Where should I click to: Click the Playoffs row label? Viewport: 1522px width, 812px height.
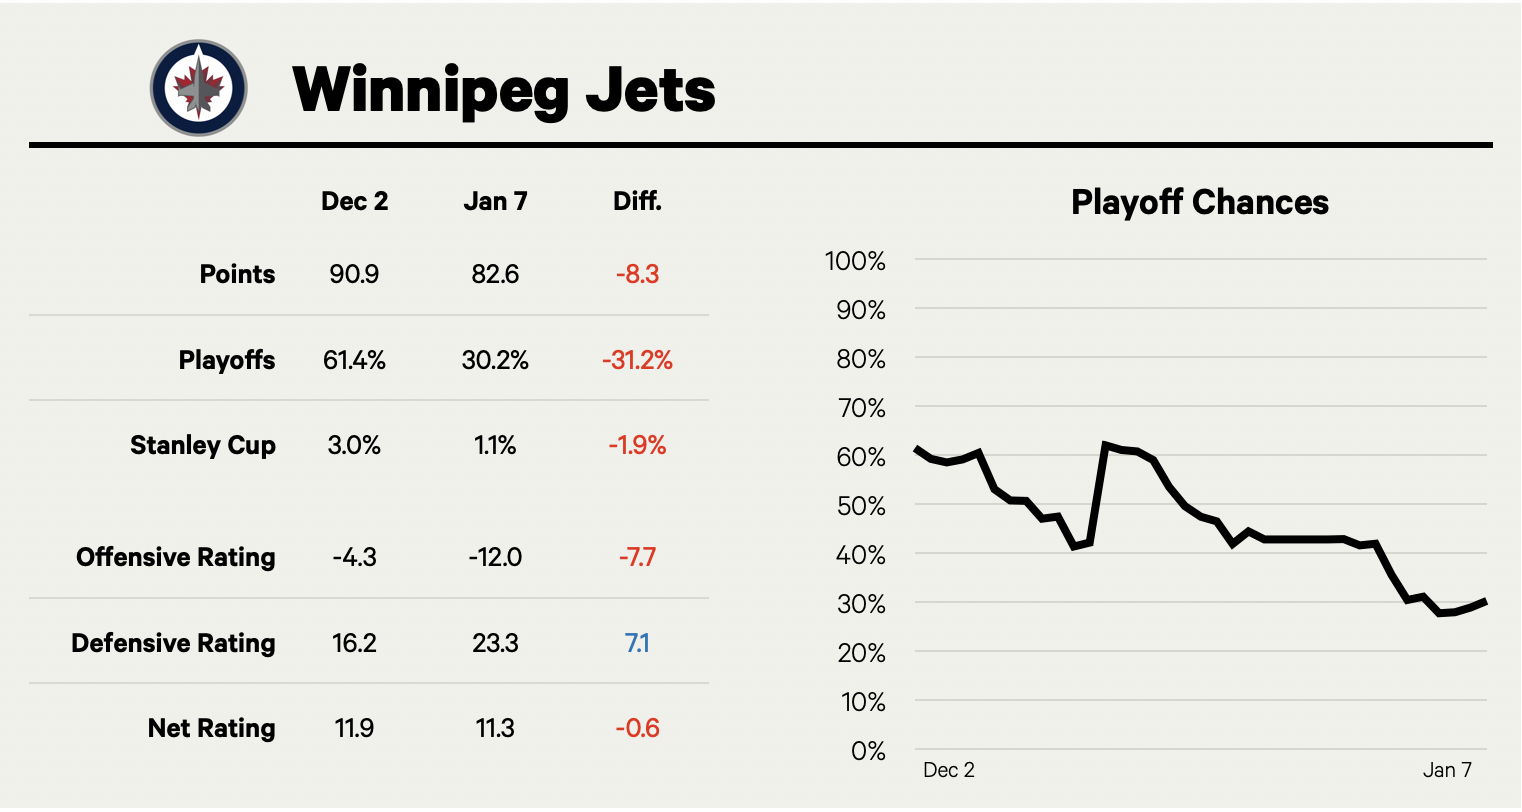(227, 360)
